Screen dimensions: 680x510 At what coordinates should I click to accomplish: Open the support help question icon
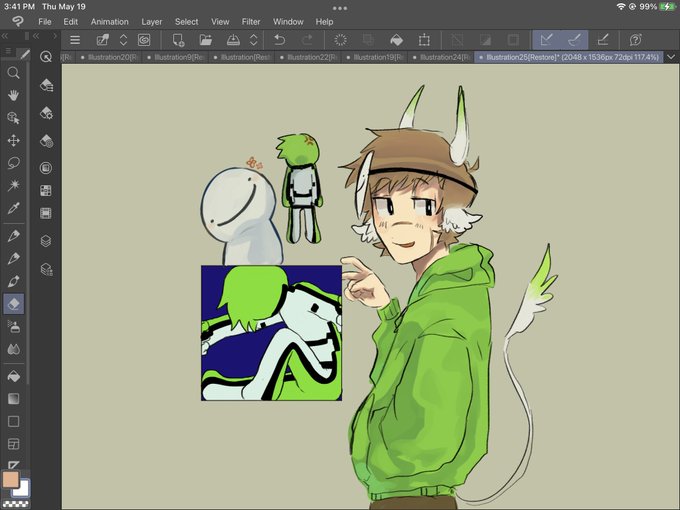pyautogui.click(x=635, y=40)
